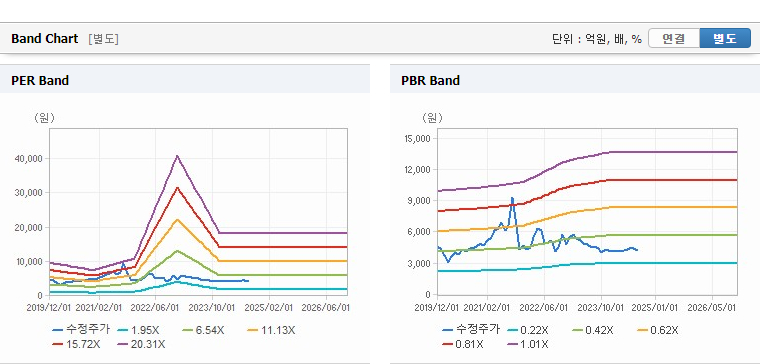Toggle 수정주가 legend in PER Band chart

click(x=81, y=330)
